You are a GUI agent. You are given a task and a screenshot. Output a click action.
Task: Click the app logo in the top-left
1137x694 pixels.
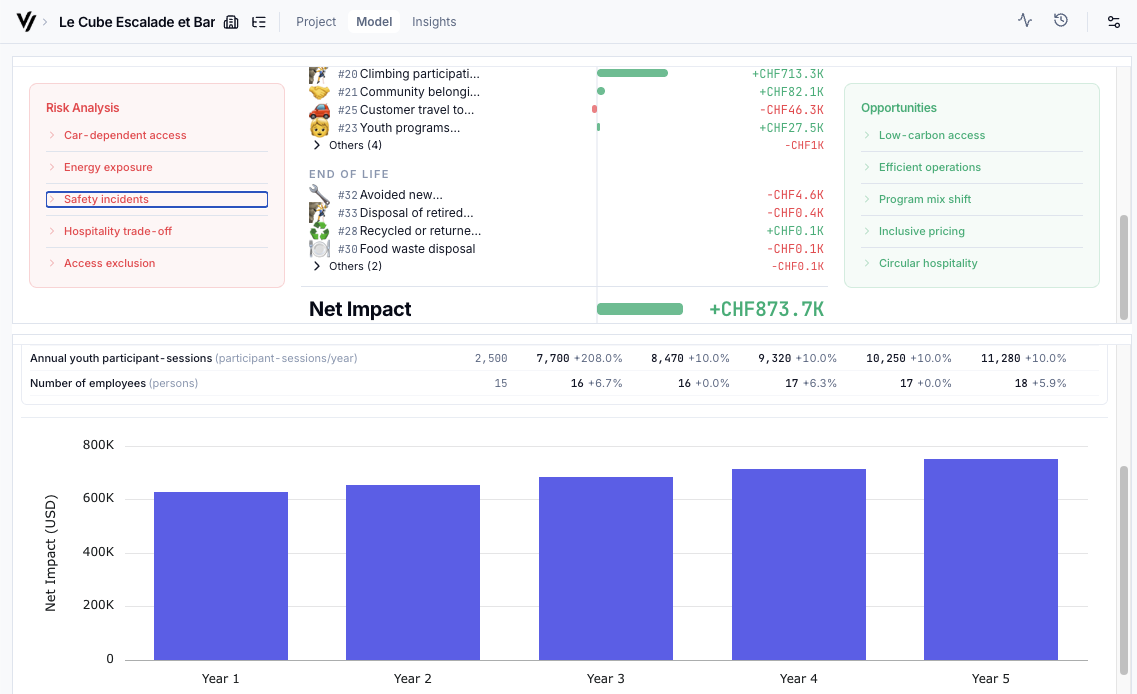tap(26, 21)
